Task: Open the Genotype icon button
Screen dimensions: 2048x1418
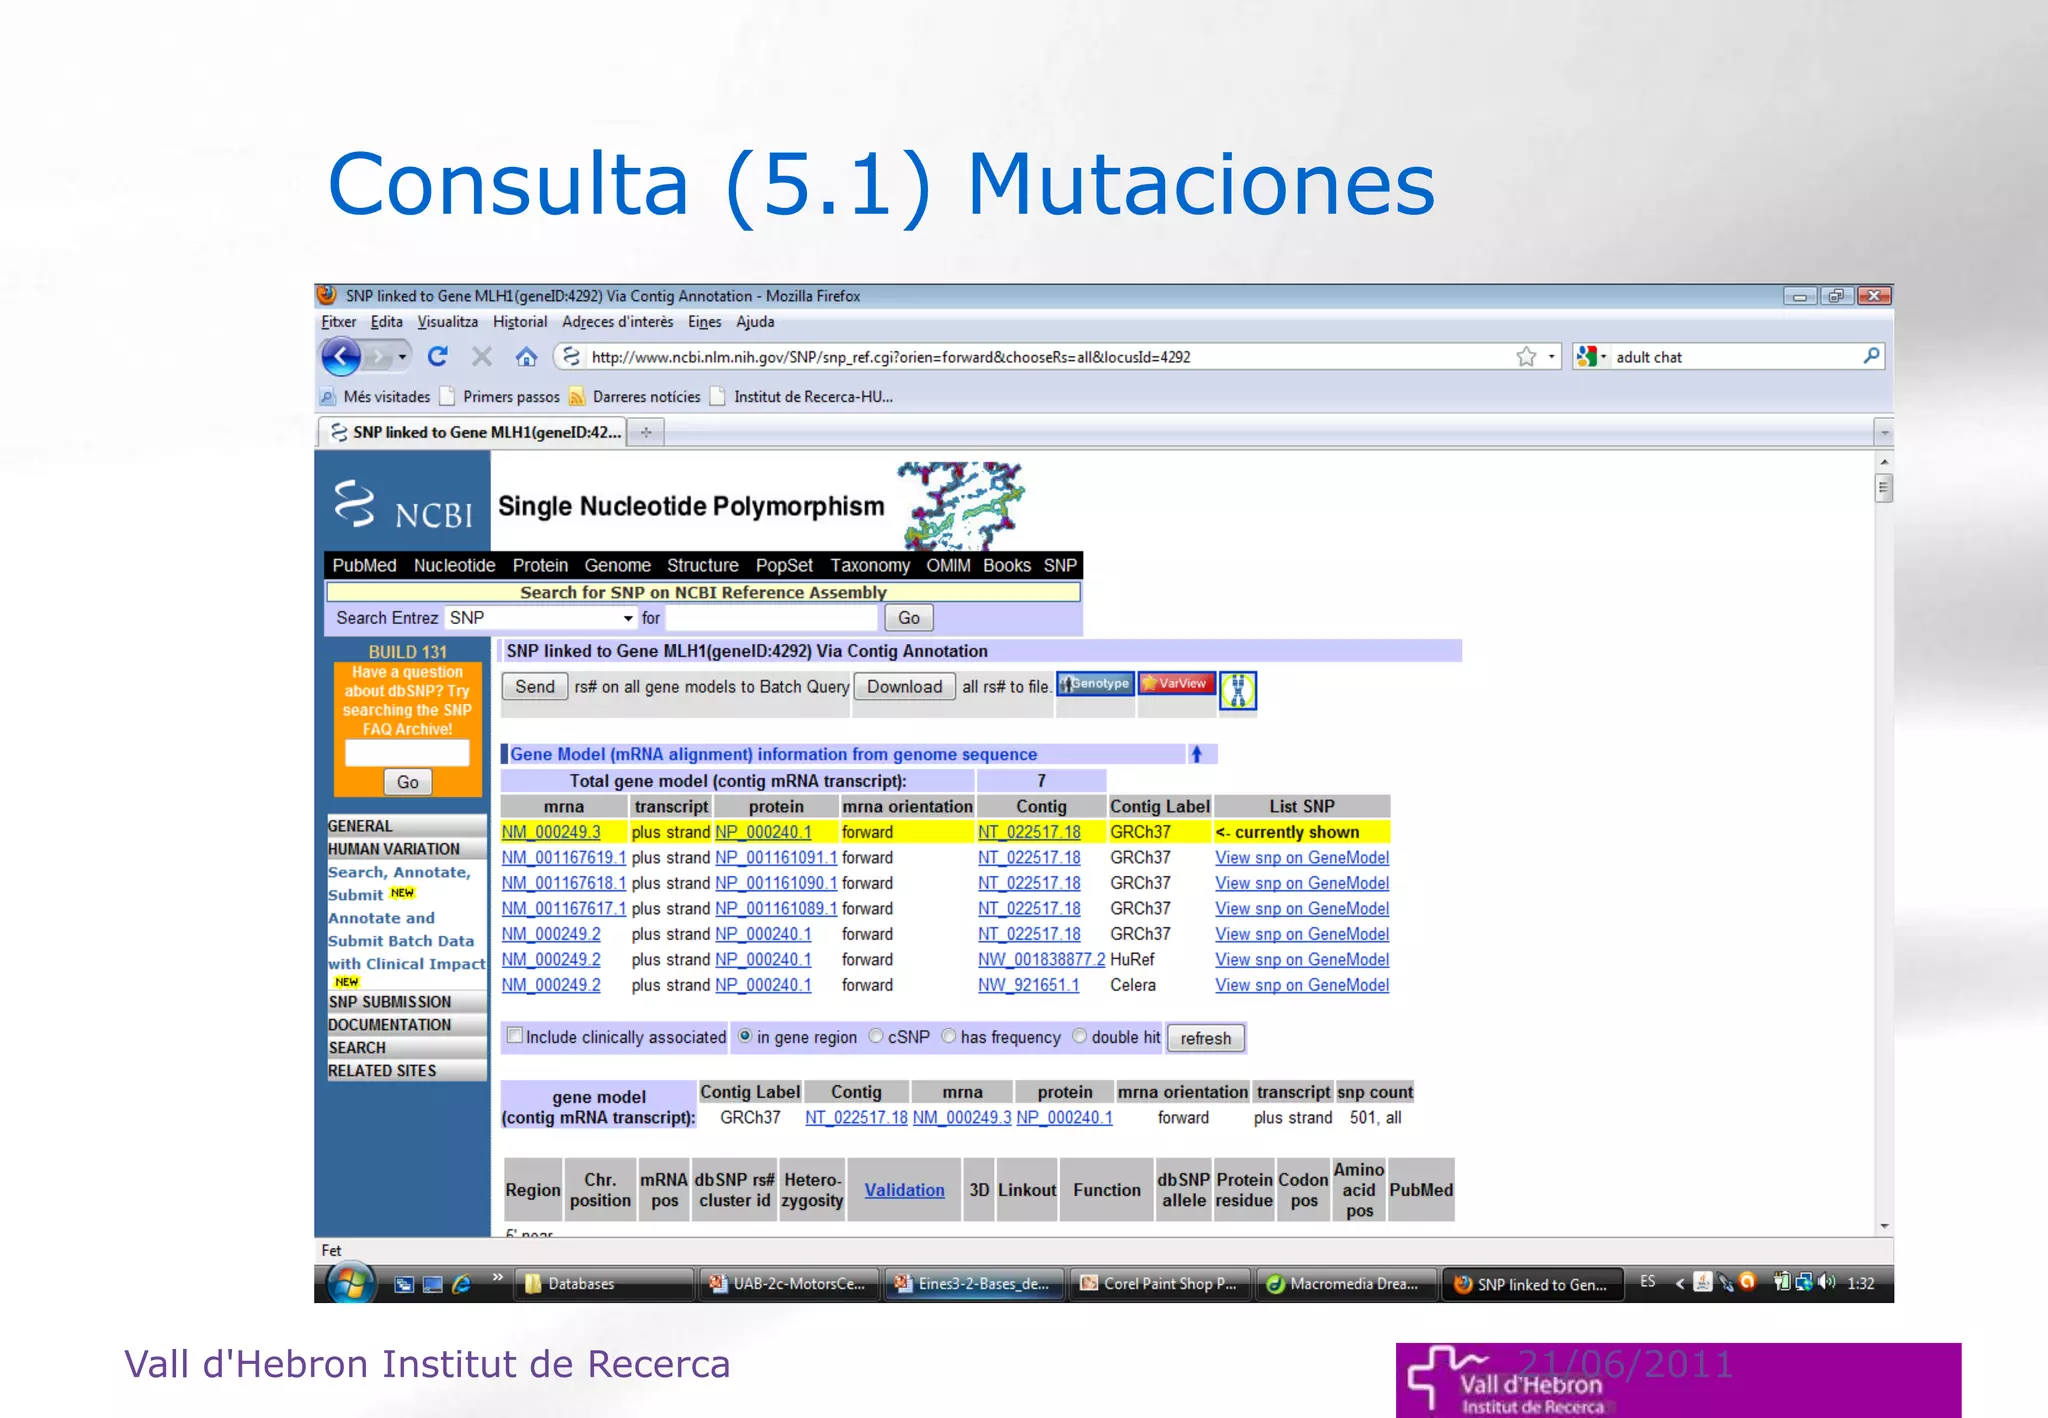Action: (1095, 684)
